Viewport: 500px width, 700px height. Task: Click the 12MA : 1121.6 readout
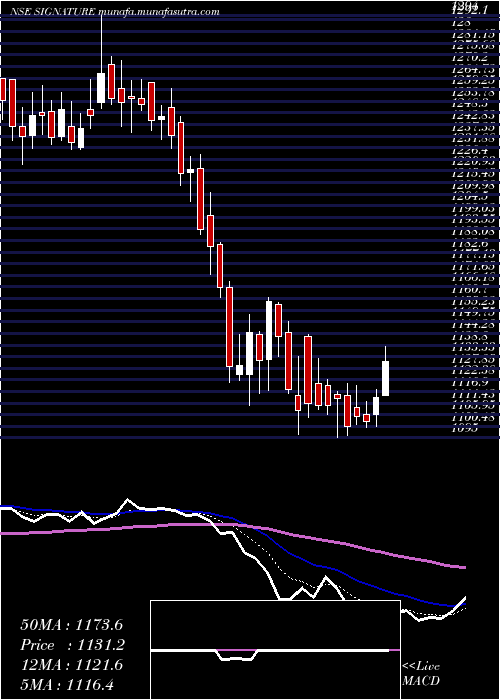point(71,665)
